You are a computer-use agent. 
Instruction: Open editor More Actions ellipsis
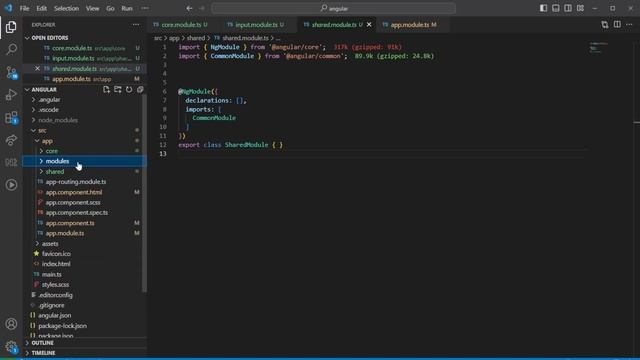[629, 25]
